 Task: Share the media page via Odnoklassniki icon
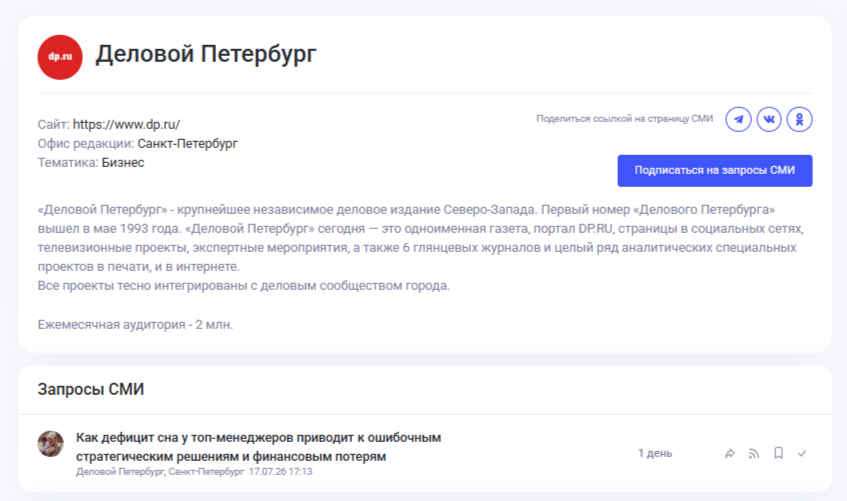(x=799, y=119)
